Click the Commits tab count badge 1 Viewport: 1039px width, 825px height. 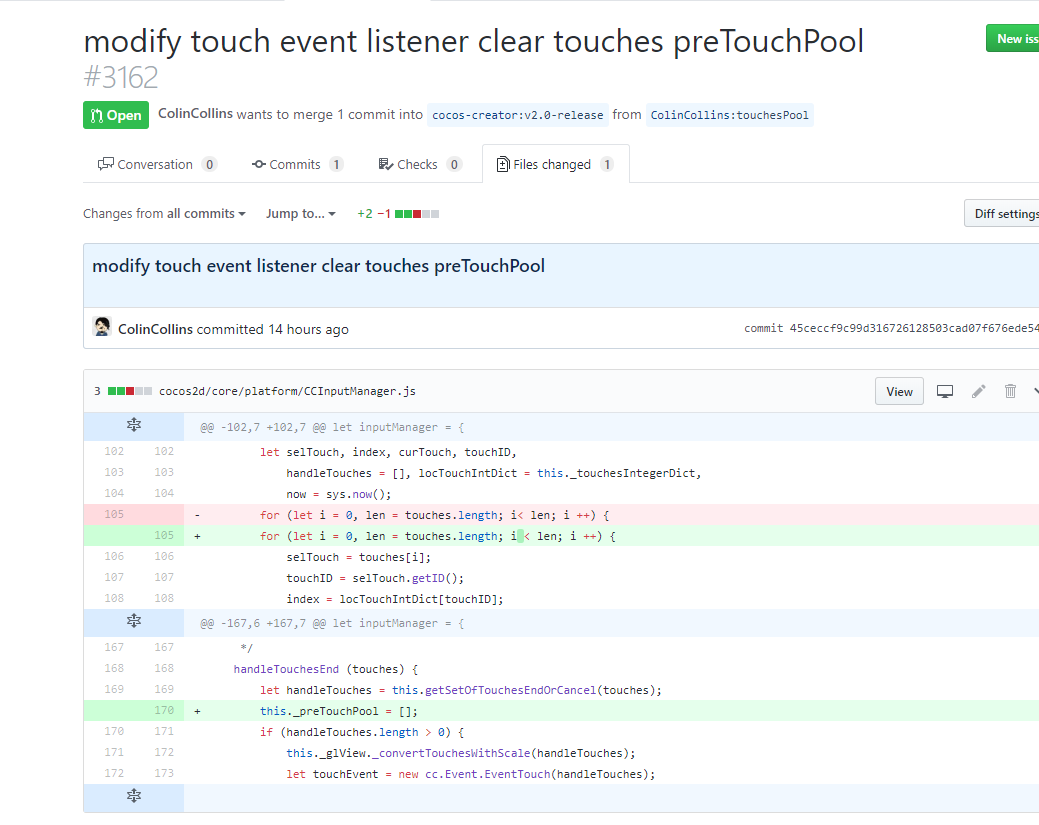point(336,164)
